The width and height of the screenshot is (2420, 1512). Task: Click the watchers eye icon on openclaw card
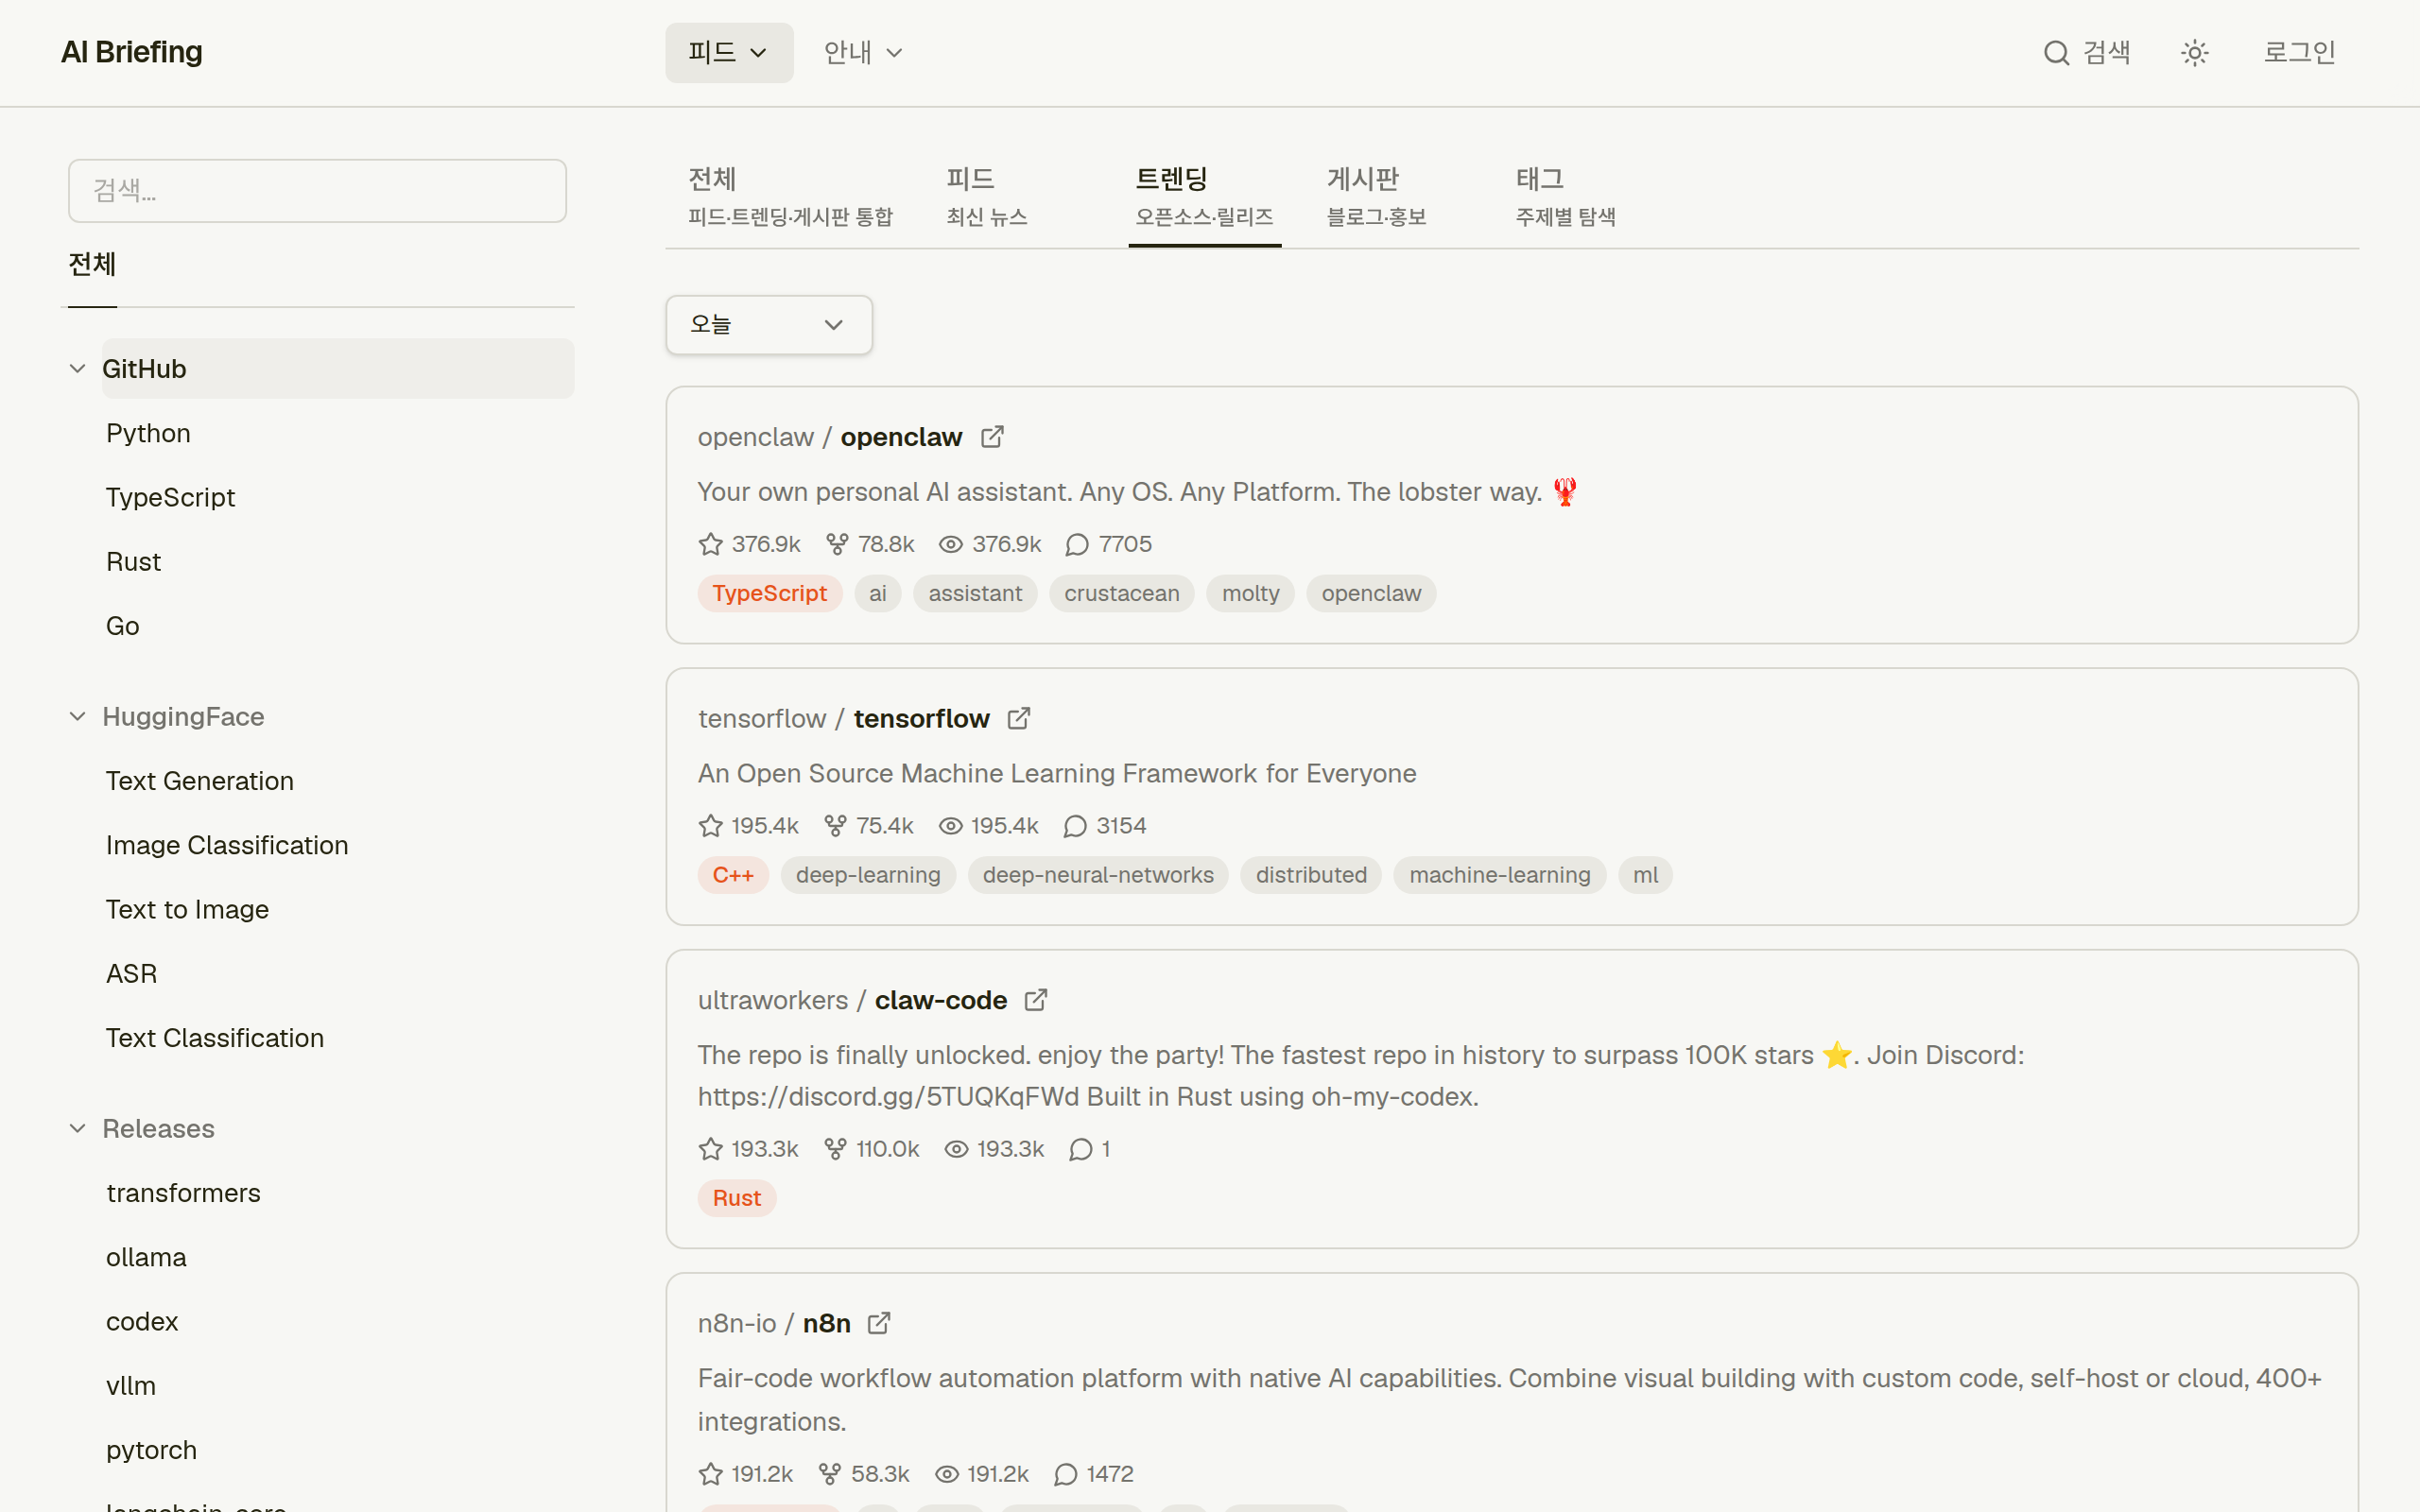(x=951, y=544)
